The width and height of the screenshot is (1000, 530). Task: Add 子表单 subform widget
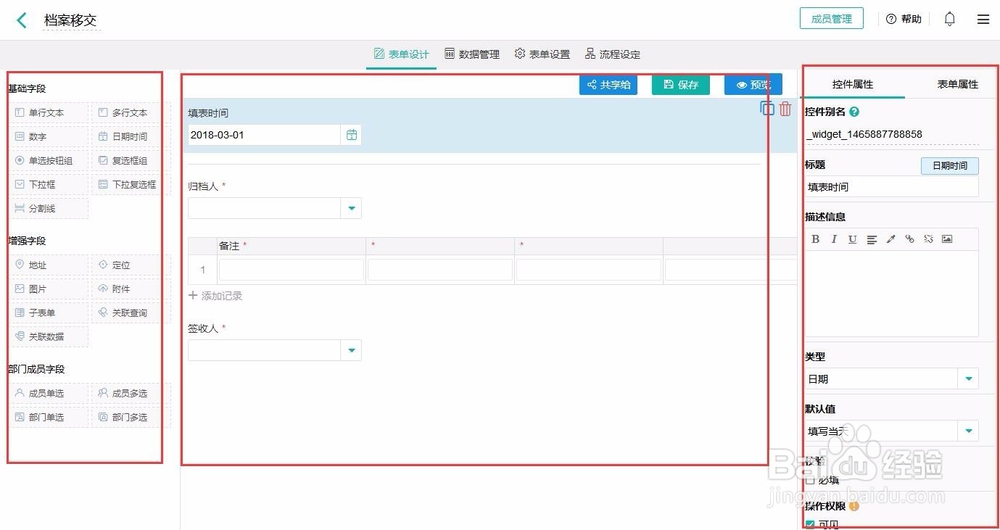click(x=47, y=313)
